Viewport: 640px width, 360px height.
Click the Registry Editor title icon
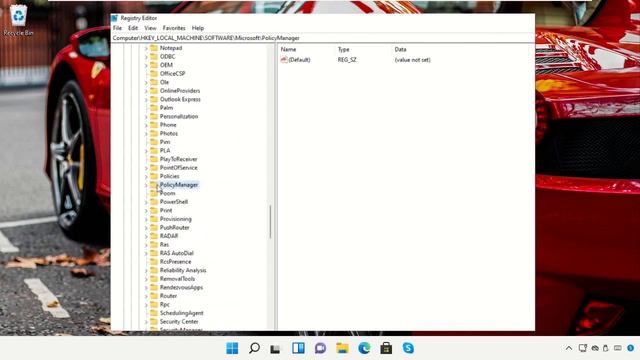pos(115,18)
